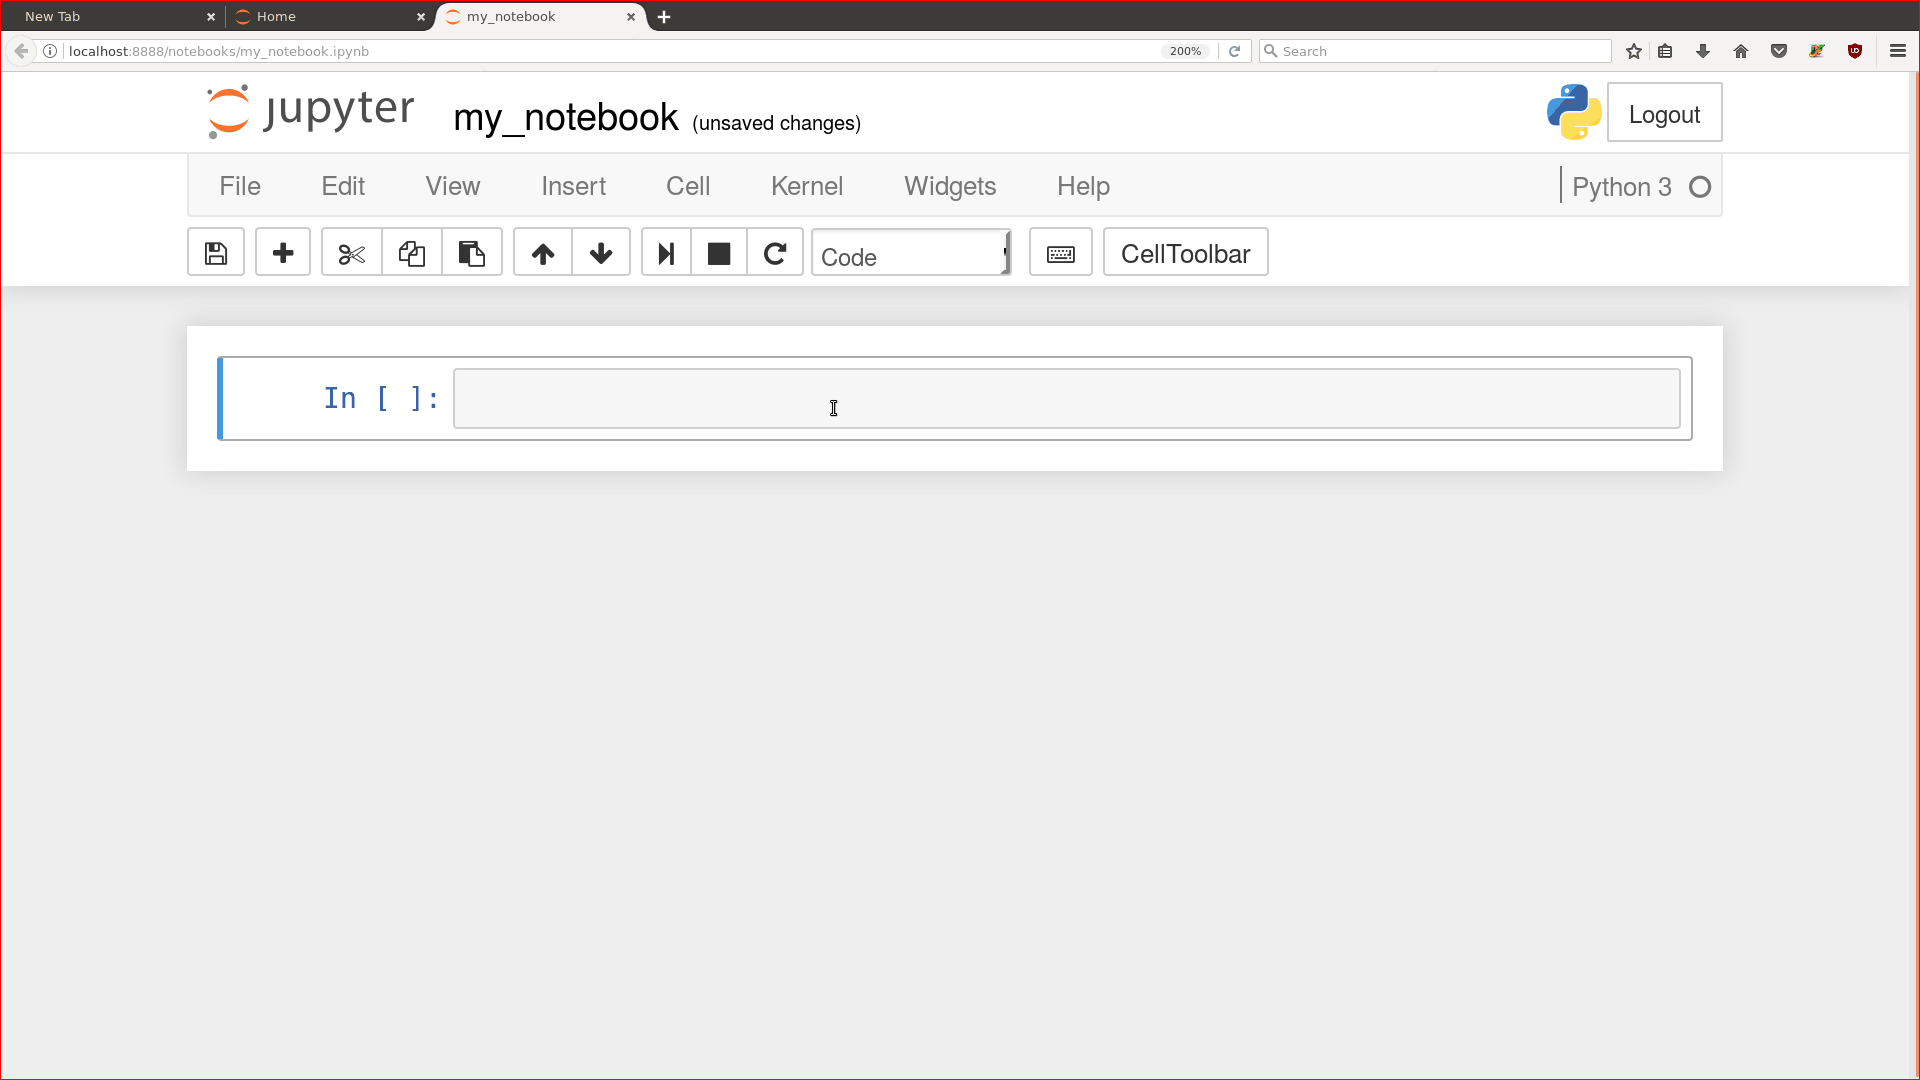The width and height of the screenshot is (1920, 1080).
Task: Open the Widgets menu
Action: point(950,186)
